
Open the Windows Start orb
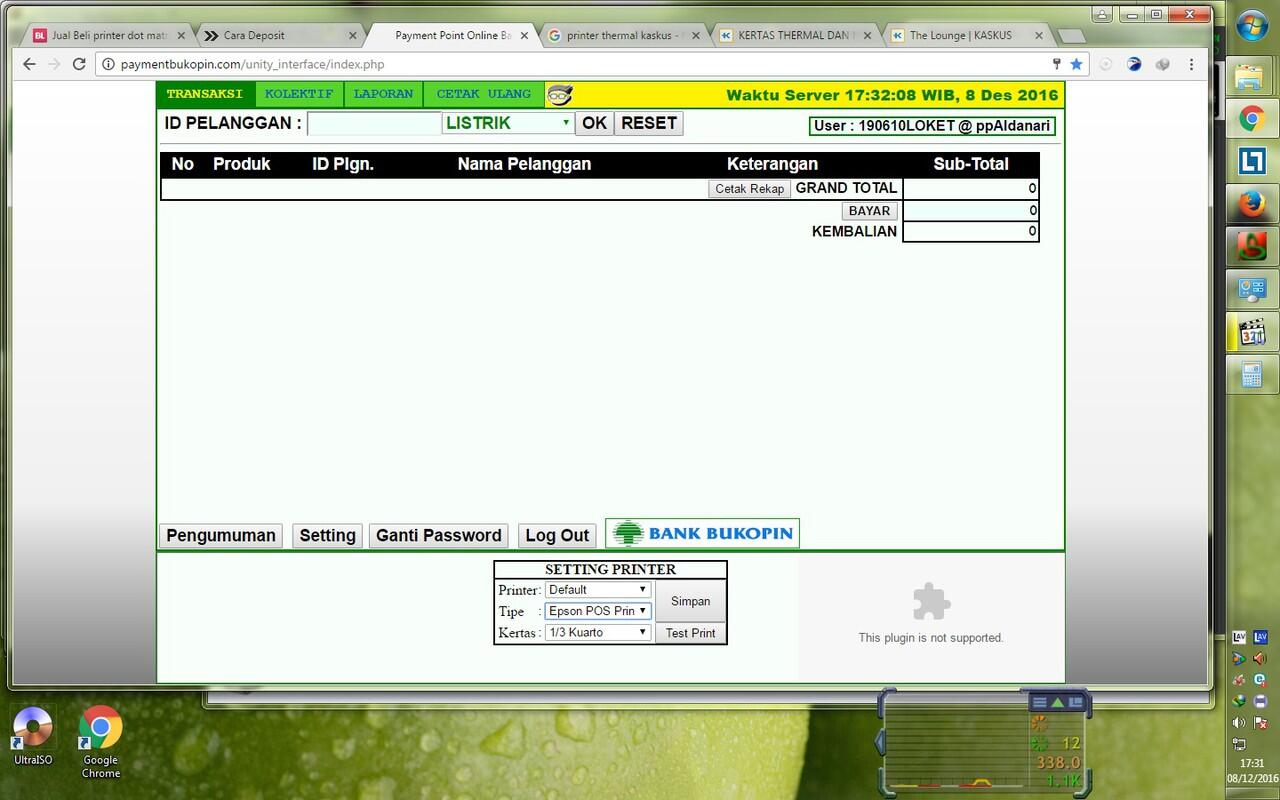[1252, 25]
